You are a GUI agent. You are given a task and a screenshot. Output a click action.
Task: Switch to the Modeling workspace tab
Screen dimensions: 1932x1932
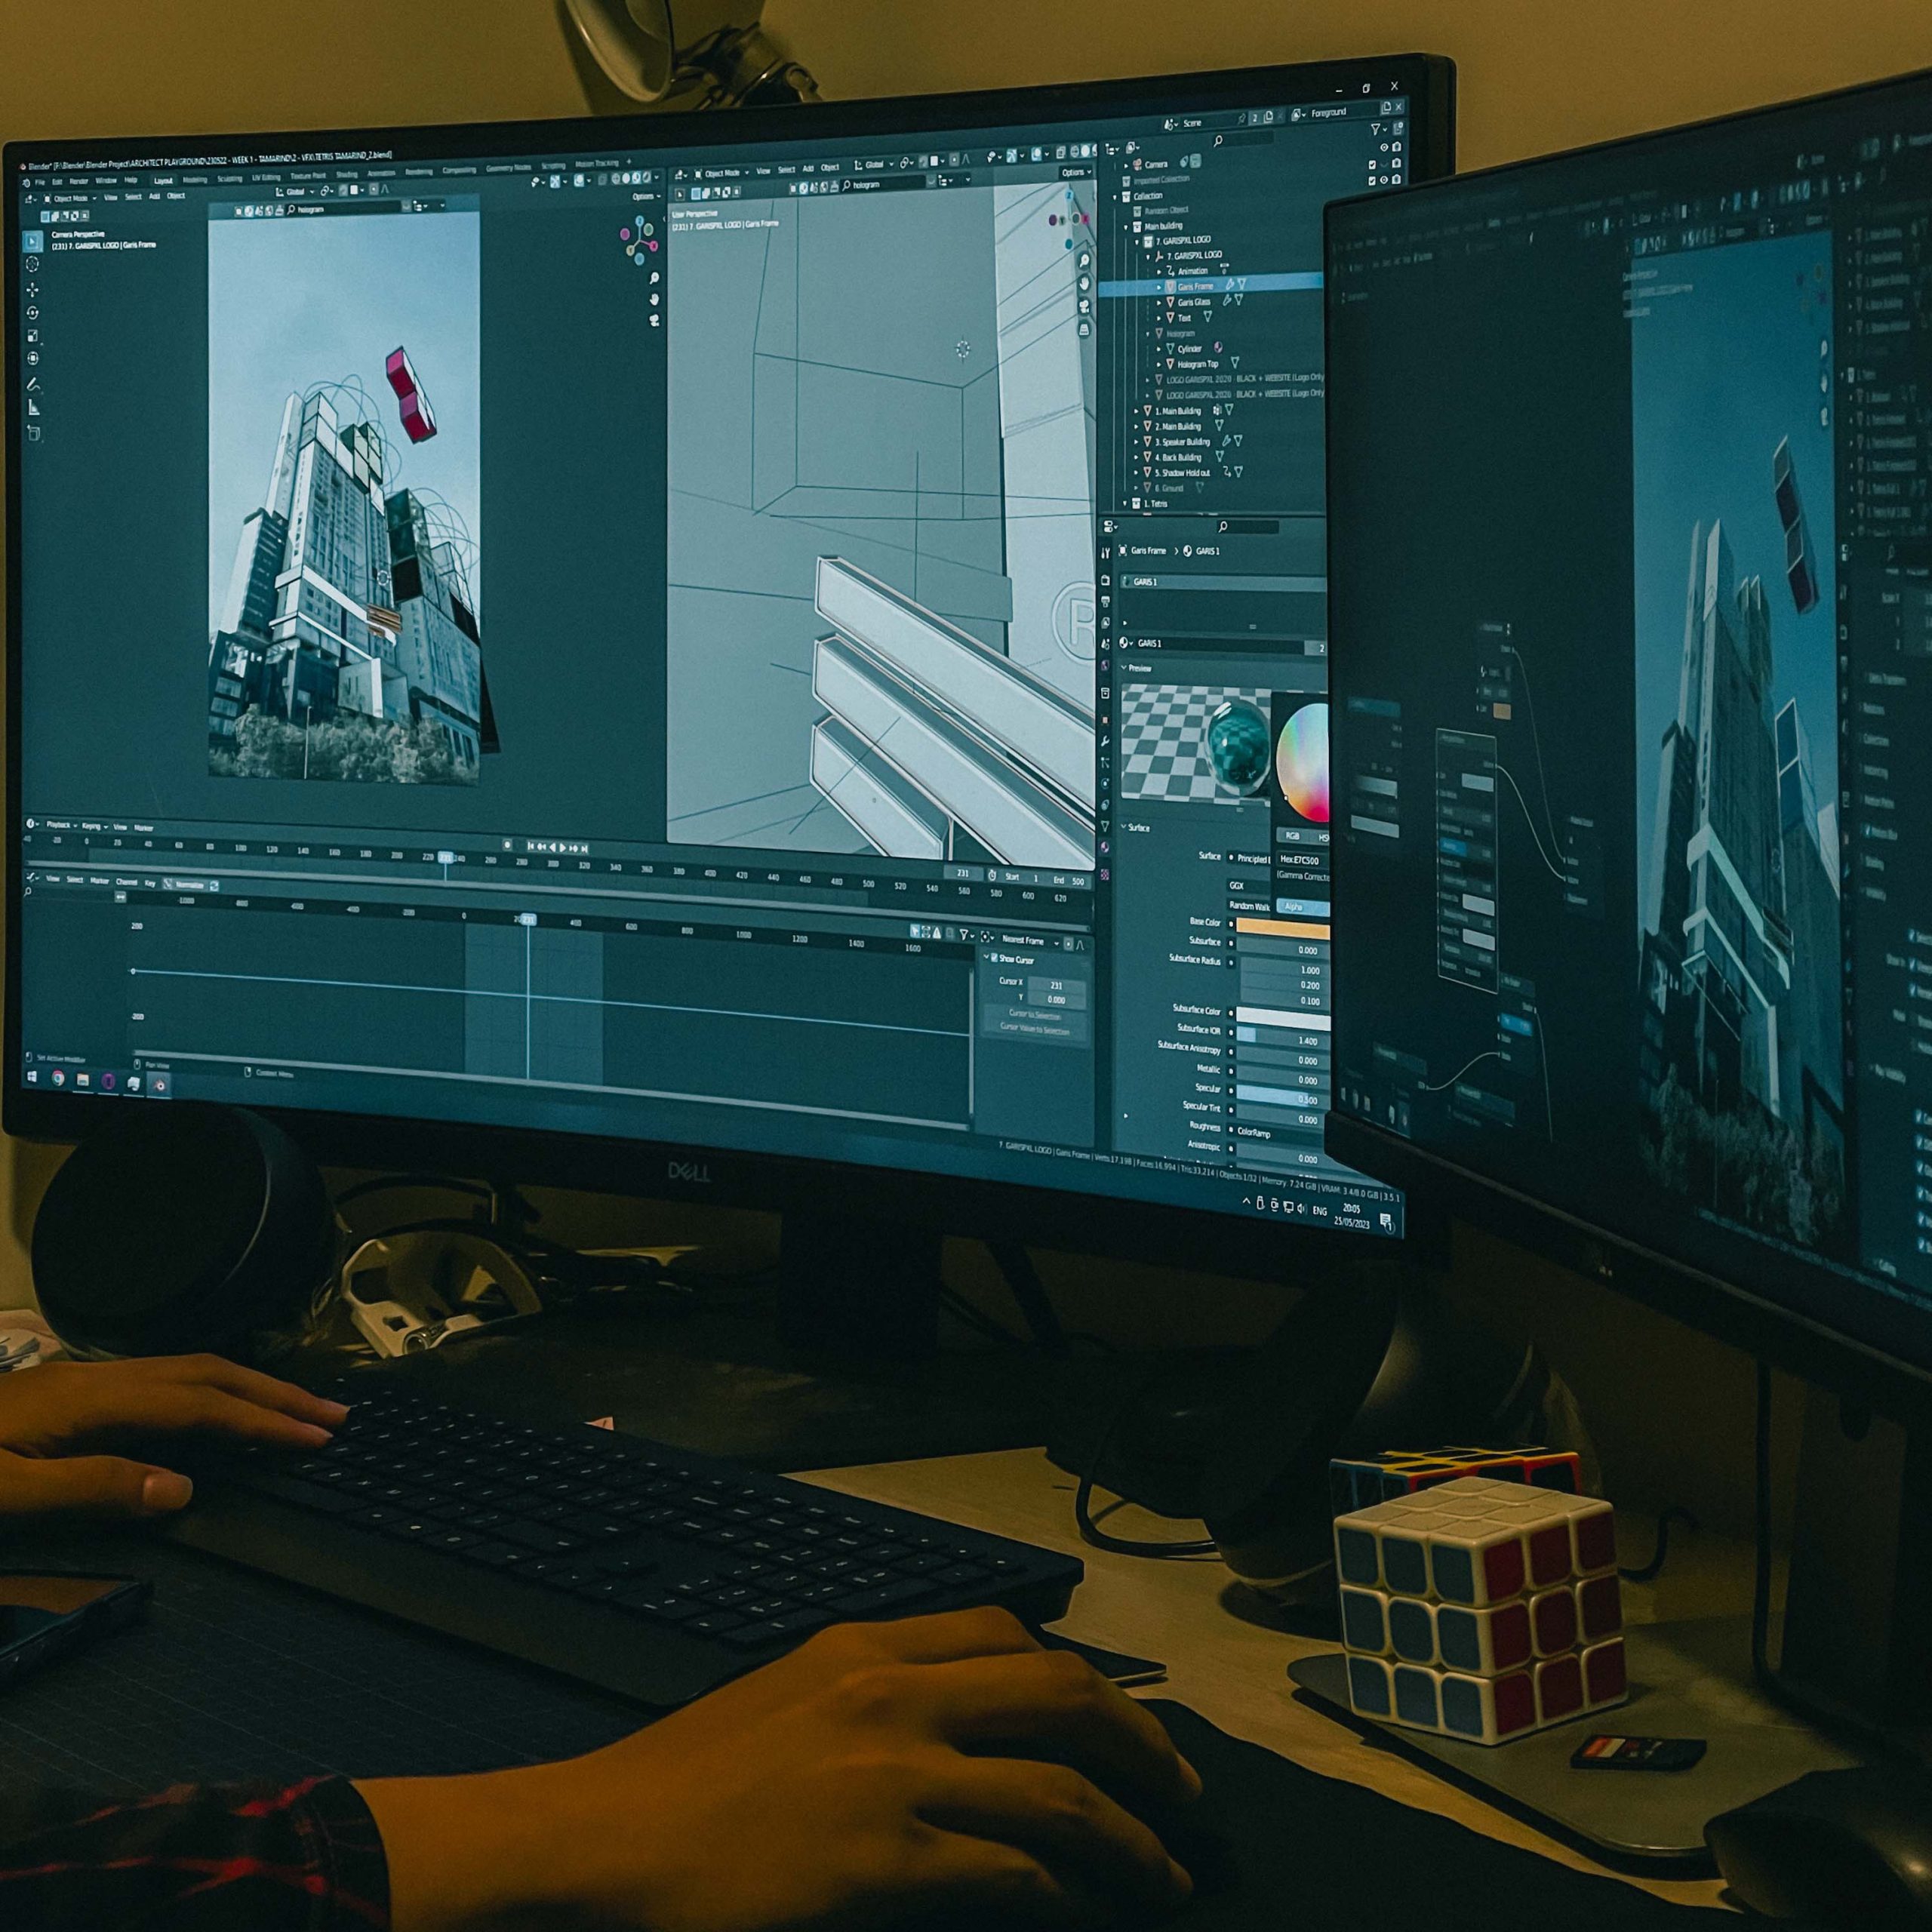point(195,180)
